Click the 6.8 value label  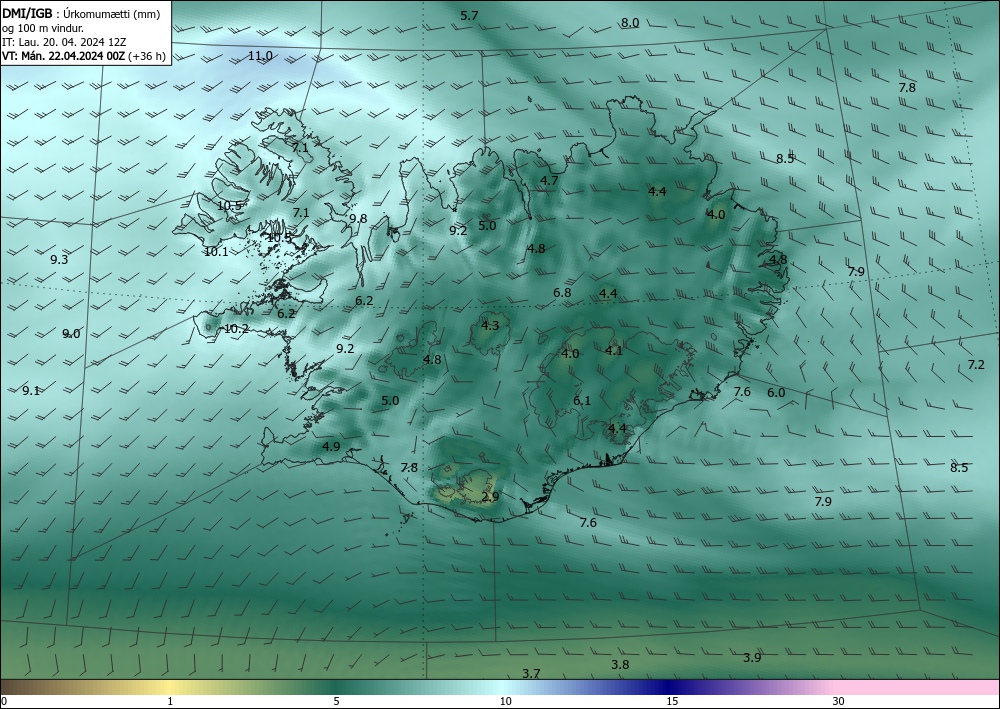tap(562, 293)
